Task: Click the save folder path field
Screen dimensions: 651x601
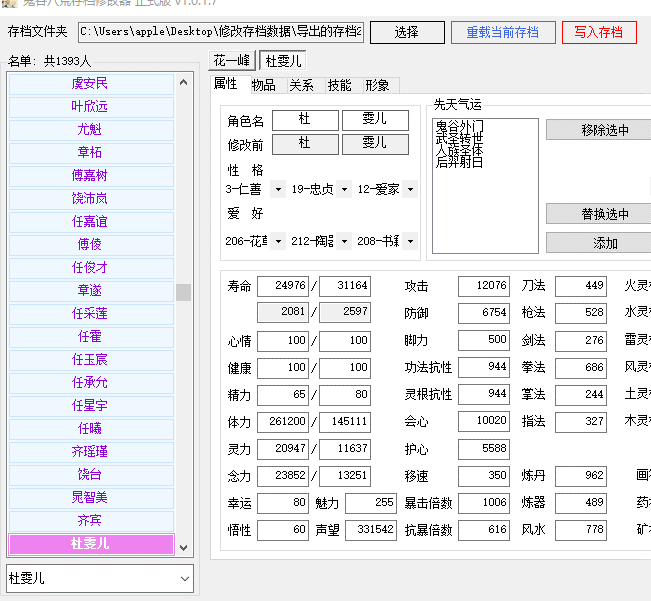Action: (221, 32)
